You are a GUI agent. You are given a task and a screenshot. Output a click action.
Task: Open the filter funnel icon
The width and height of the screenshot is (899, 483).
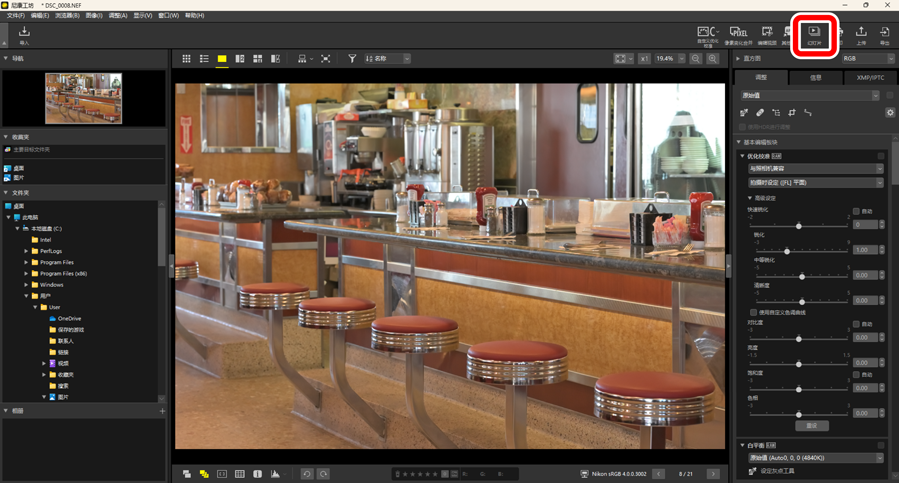[352, 59]
